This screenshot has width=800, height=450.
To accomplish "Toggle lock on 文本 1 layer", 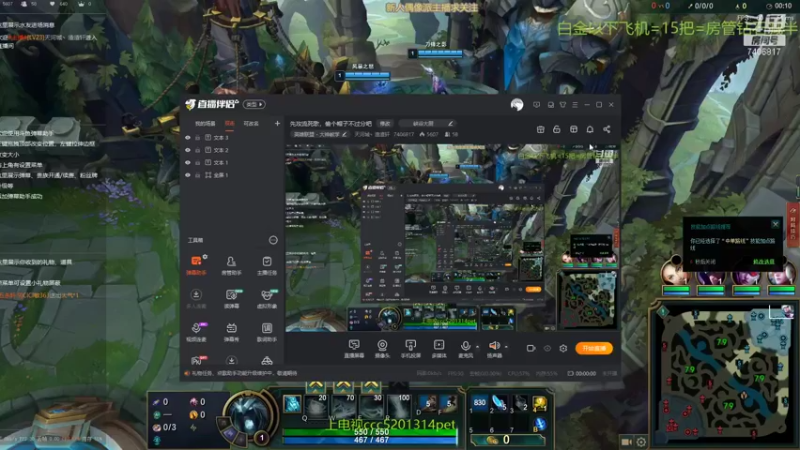I will [x=197, y=163].
